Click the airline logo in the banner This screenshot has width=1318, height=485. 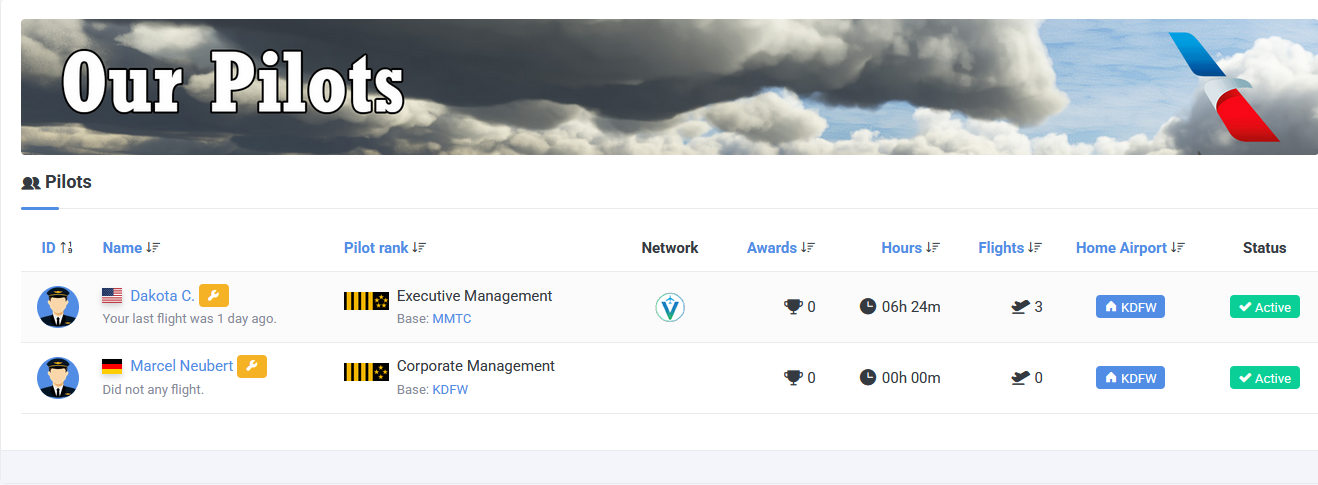pos(1224,87)
